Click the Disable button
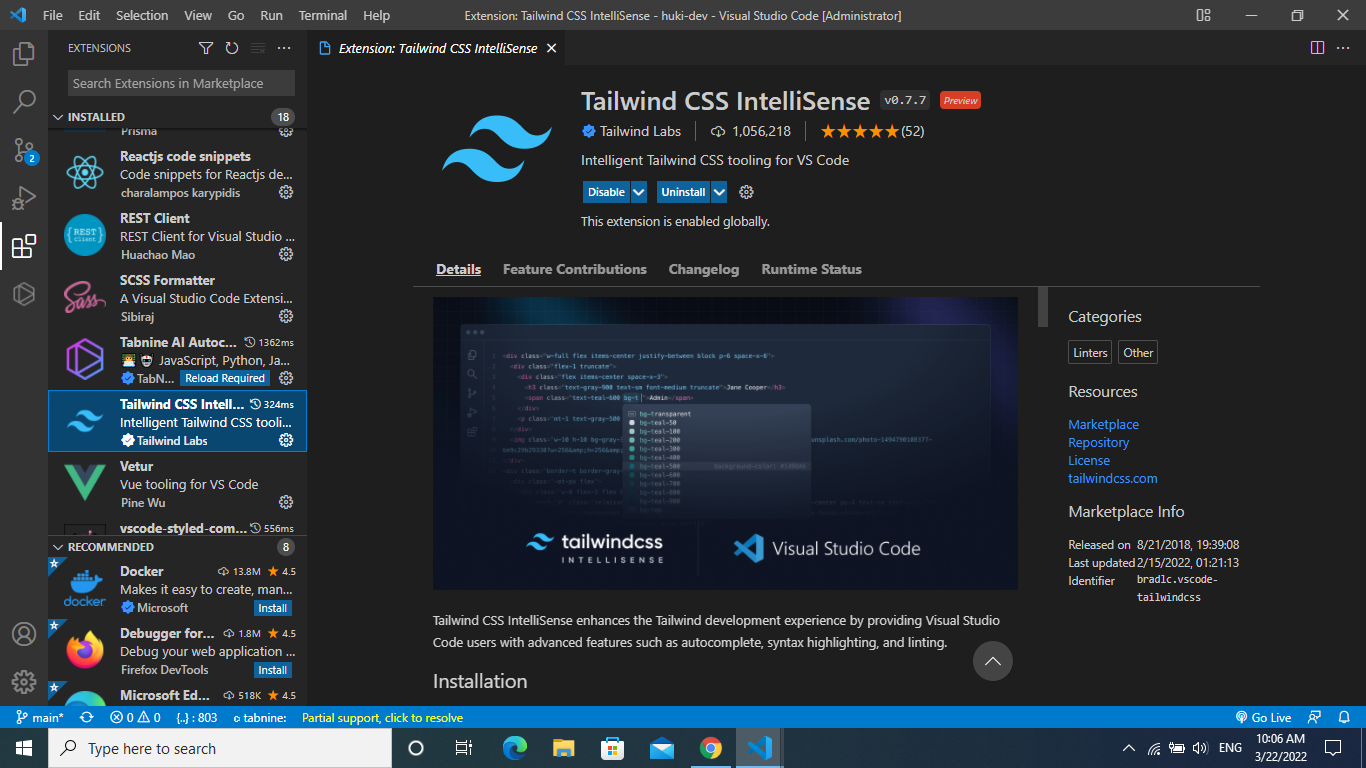The width and height of the screenshot is (1366, 768). point(606,192)
